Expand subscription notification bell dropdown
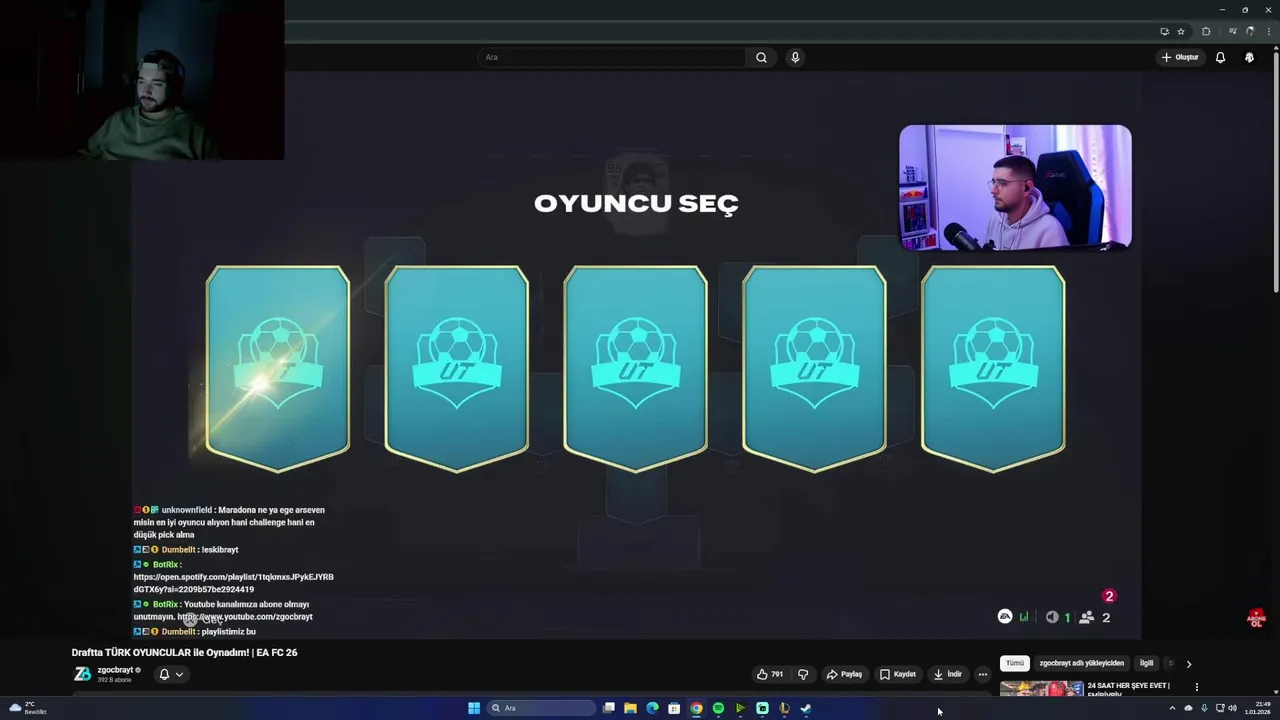 (171, 674)
